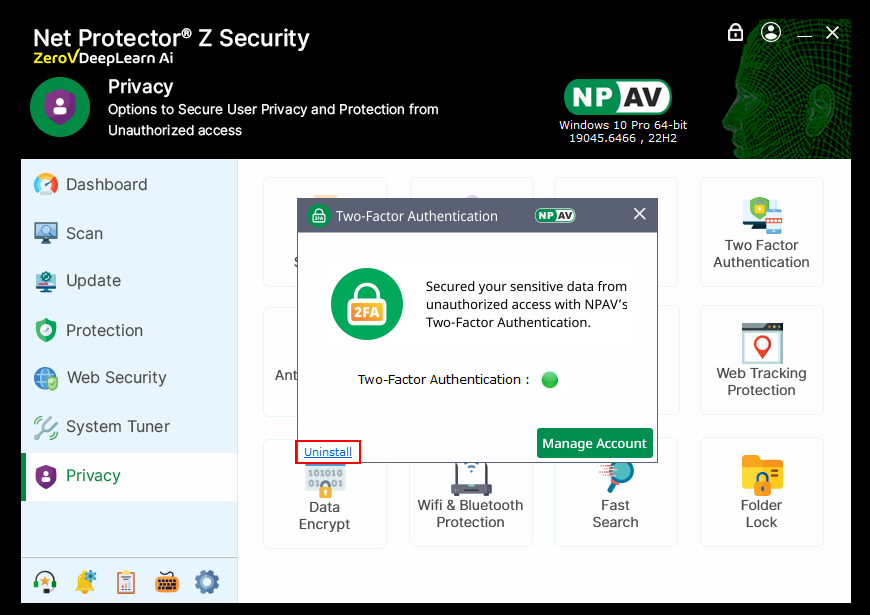Select the Web Tracking Protection tile
This screenshot has width=870, height=615.
[761, 360]
